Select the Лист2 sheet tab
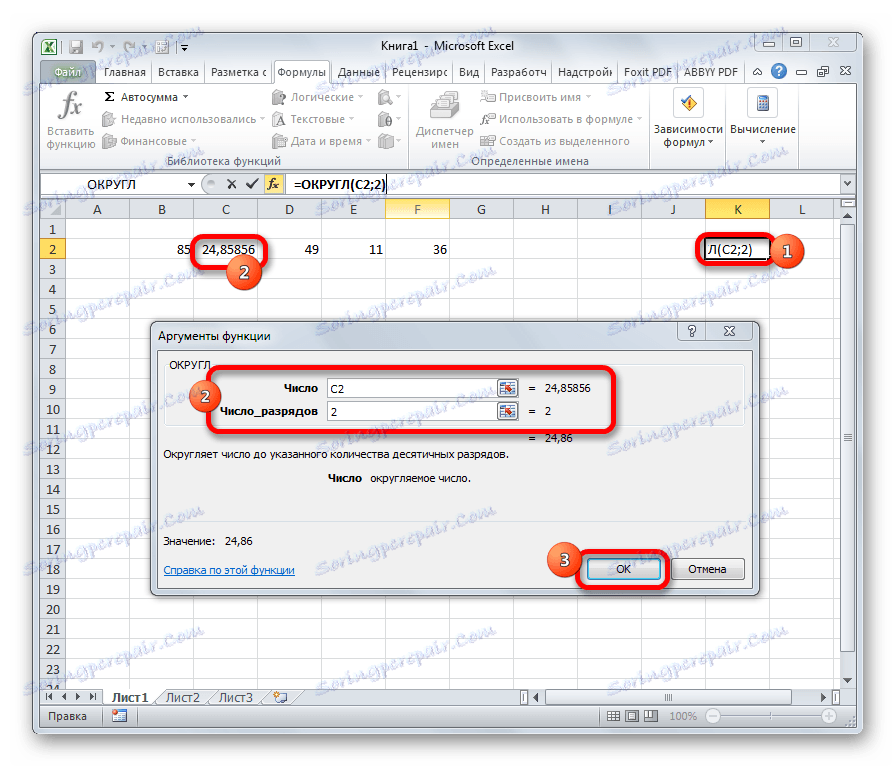896x767 pixels. [x=181, y=698]
